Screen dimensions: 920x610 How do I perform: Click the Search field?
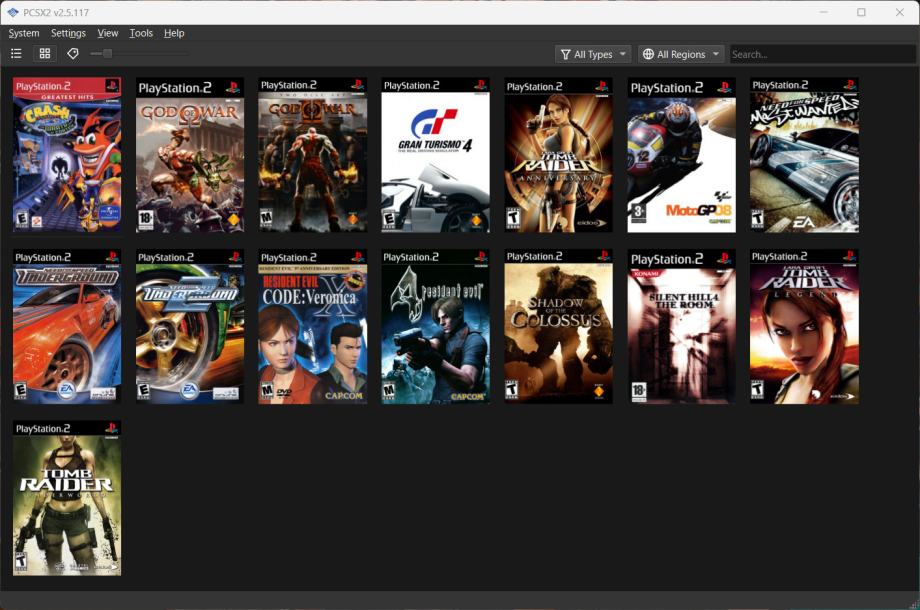click(823, 54)
